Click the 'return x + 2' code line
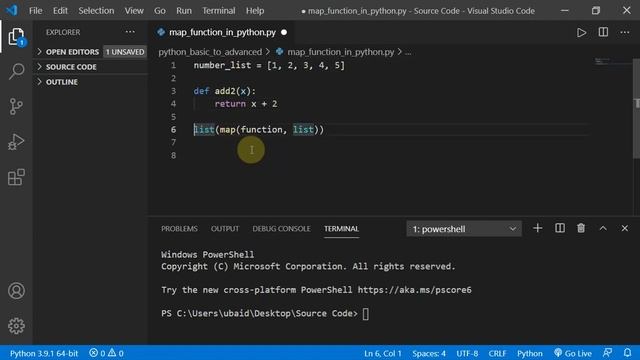 pyautogui.click(x=246, y=104)
